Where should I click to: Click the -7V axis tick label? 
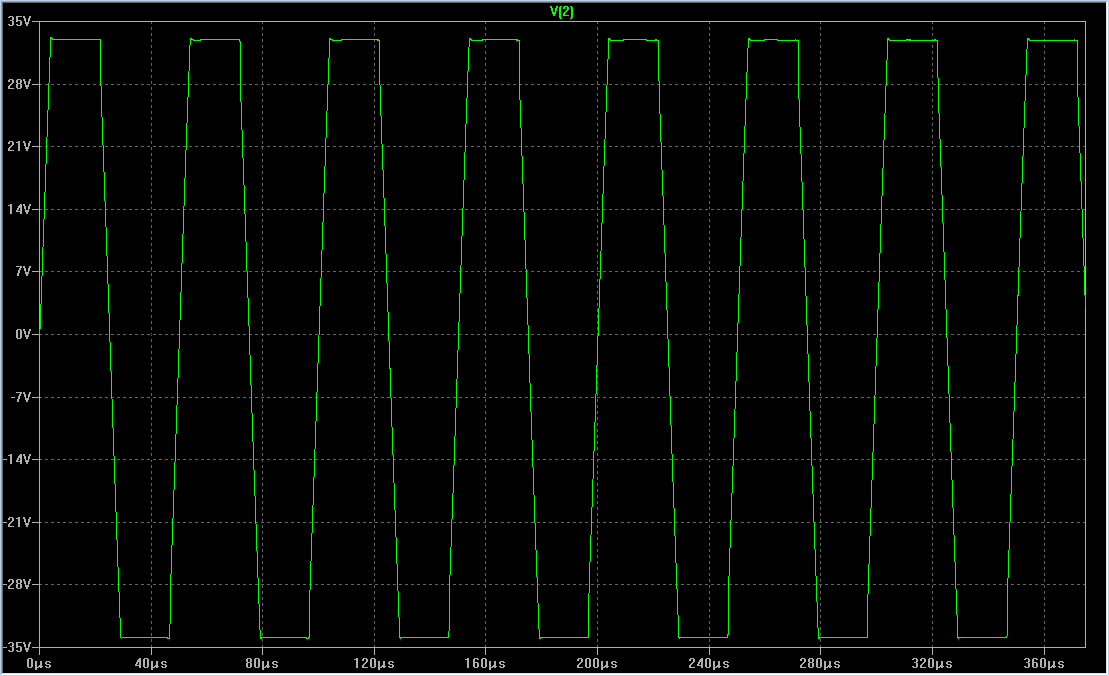[21, 397]
